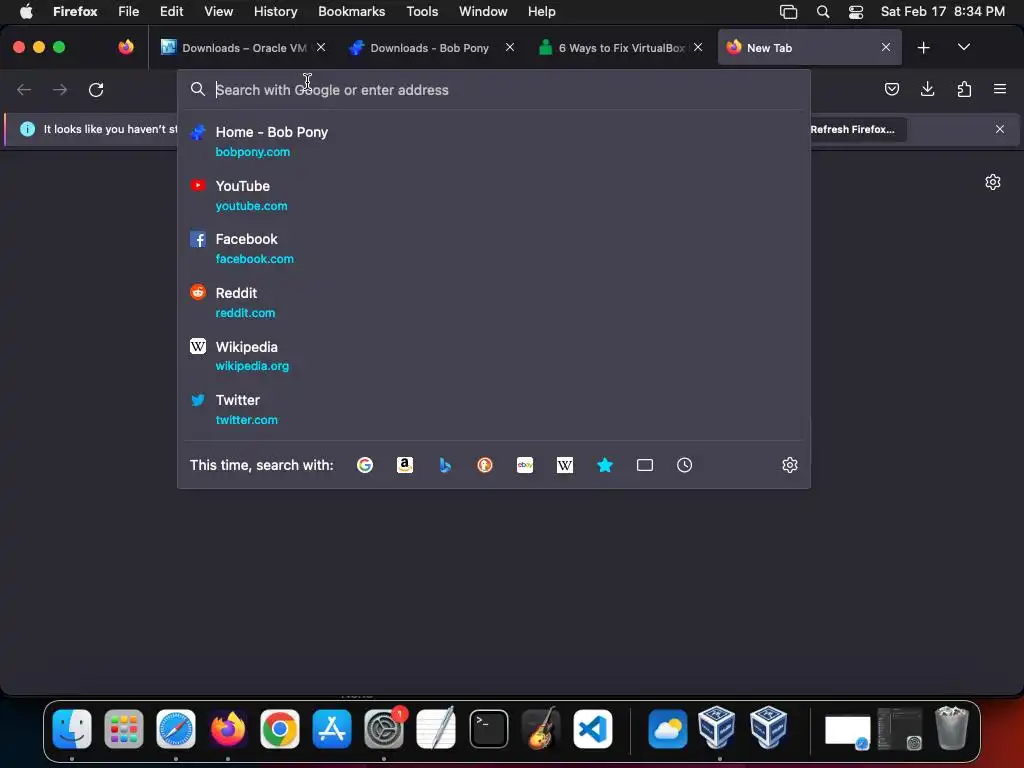This screenshot has height=768, width=1024.
Task: Open a new tab with the plus button
Action: click(923, 48)
